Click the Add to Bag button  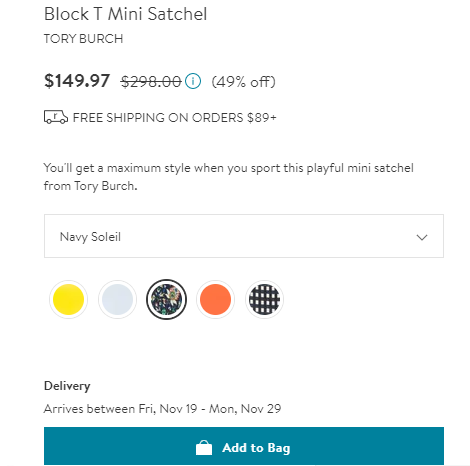point(244,446)
